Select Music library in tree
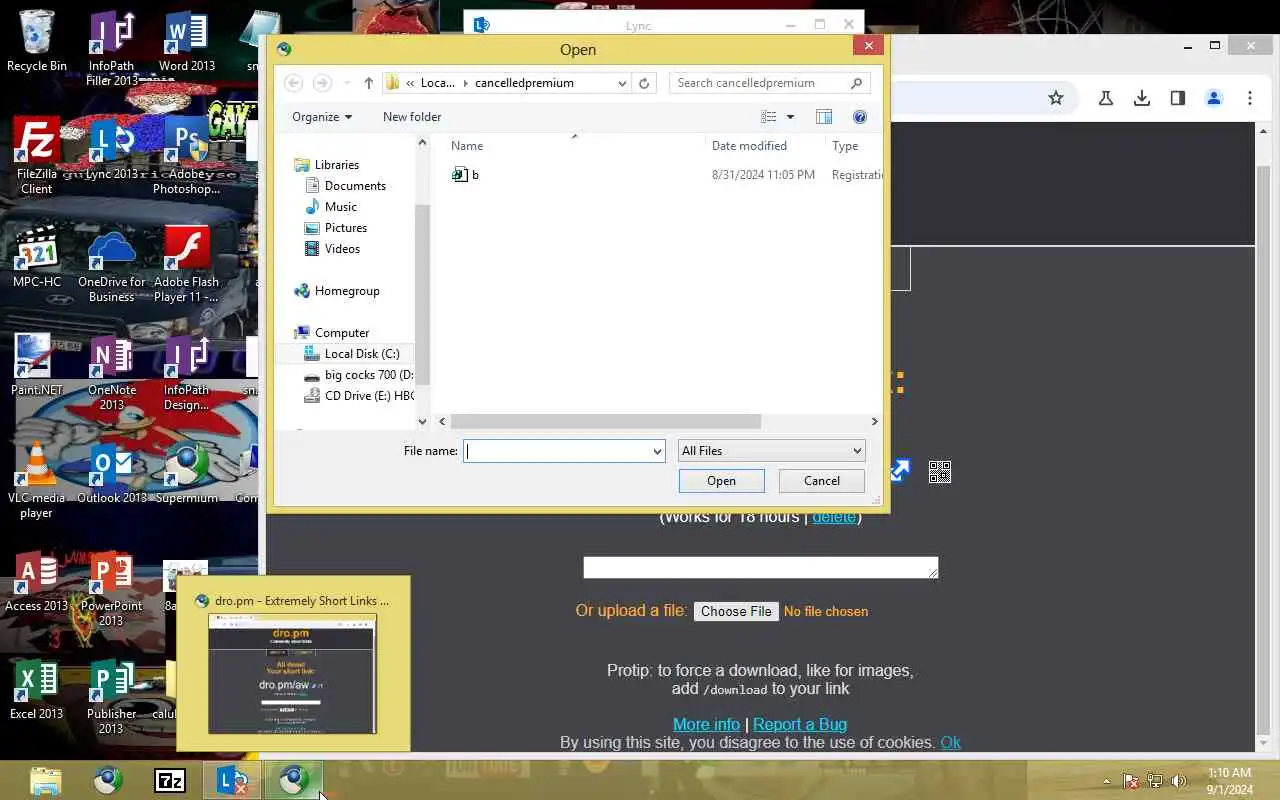 (x=330, y=207)
